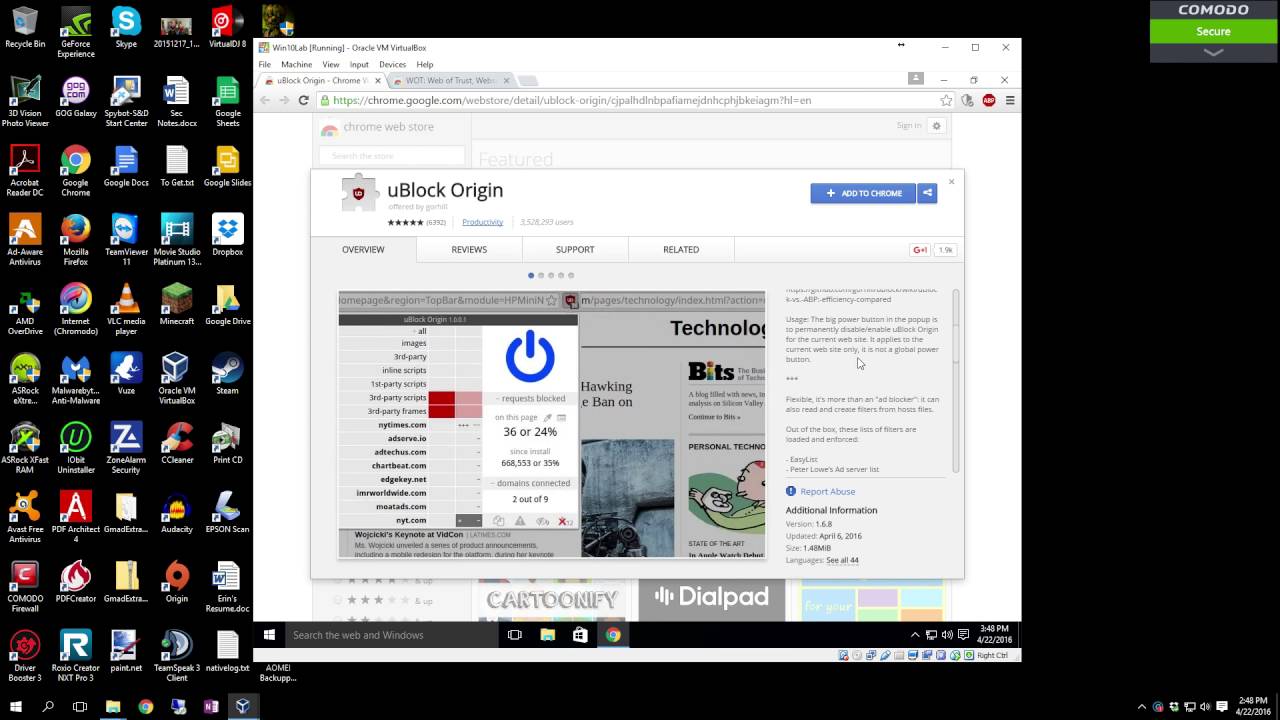Click Sign in on the web store
The width and height of the screenshot is (1280, 720).
click(x=908, y=125)
